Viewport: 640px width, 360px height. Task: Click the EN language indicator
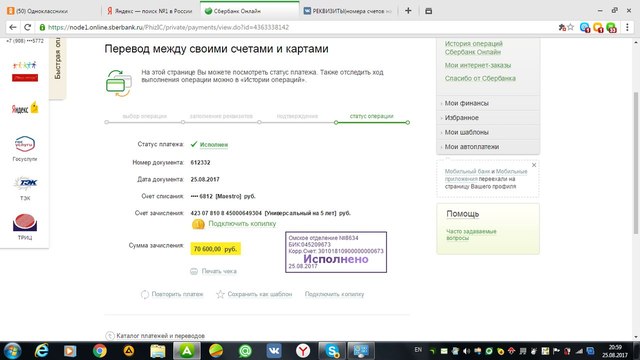coord(418,350)
